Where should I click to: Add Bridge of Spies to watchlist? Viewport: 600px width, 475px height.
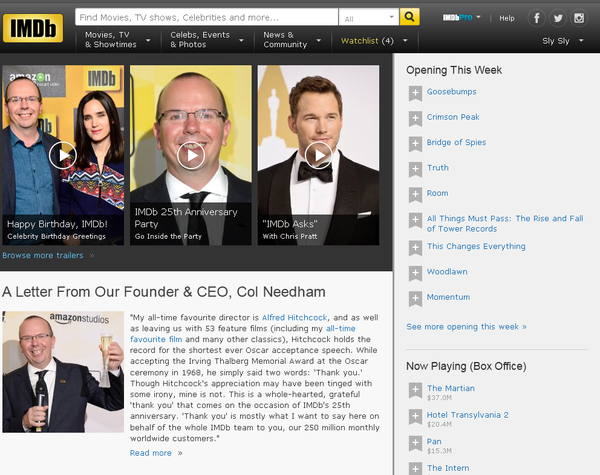coord(415,144)
